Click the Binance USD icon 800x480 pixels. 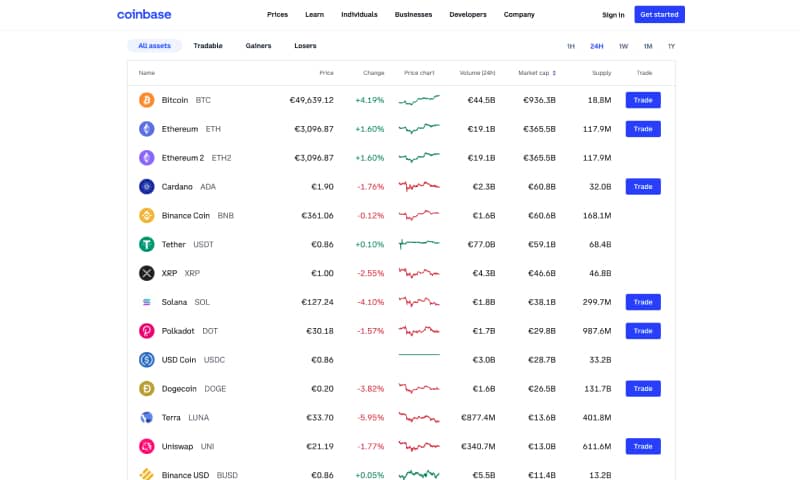[x=146, y=474]
